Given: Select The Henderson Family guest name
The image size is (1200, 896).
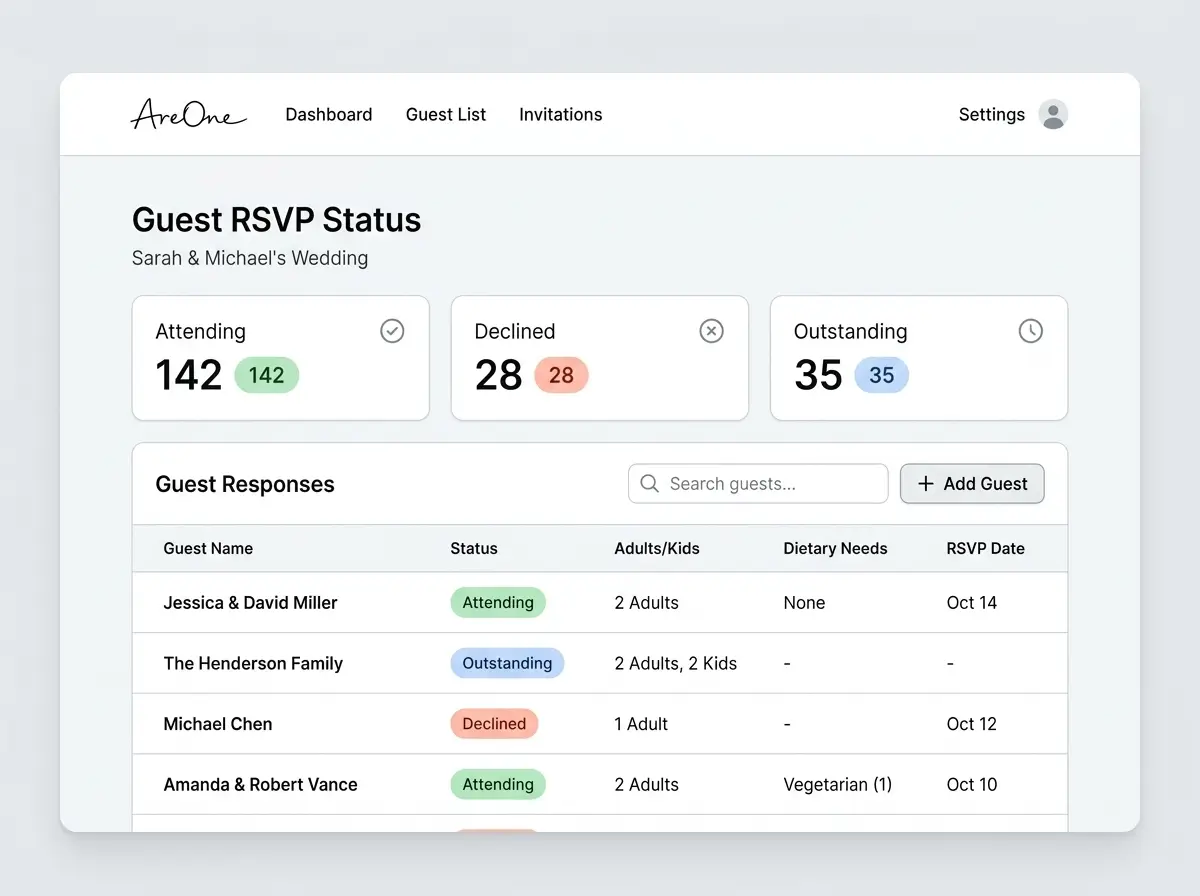Looking at the screenshot, I should 253,663.
